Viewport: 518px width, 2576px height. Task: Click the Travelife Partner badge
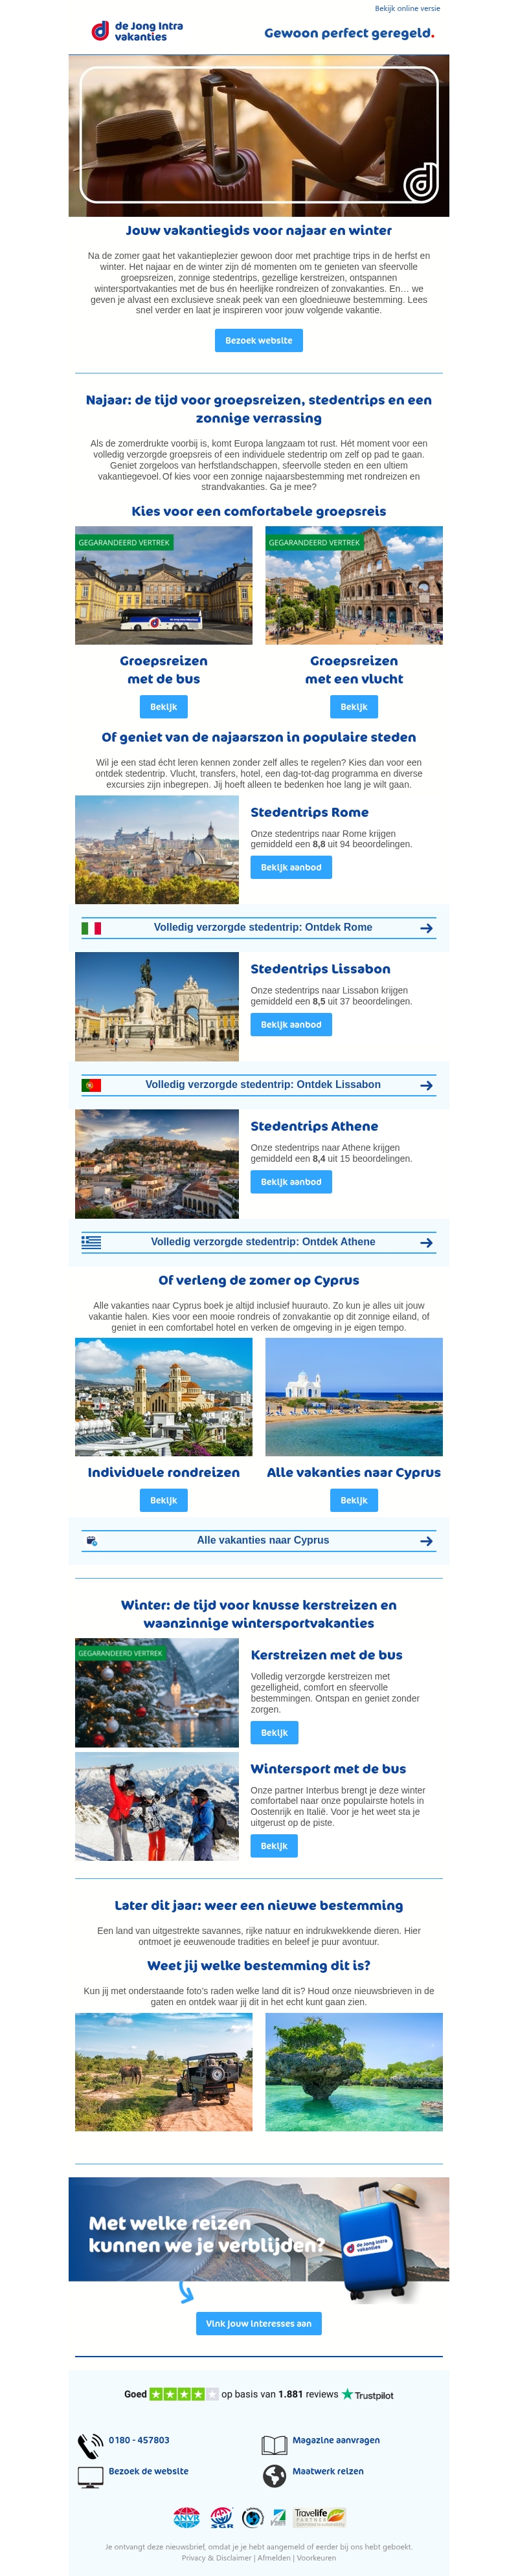[319, 2516]
